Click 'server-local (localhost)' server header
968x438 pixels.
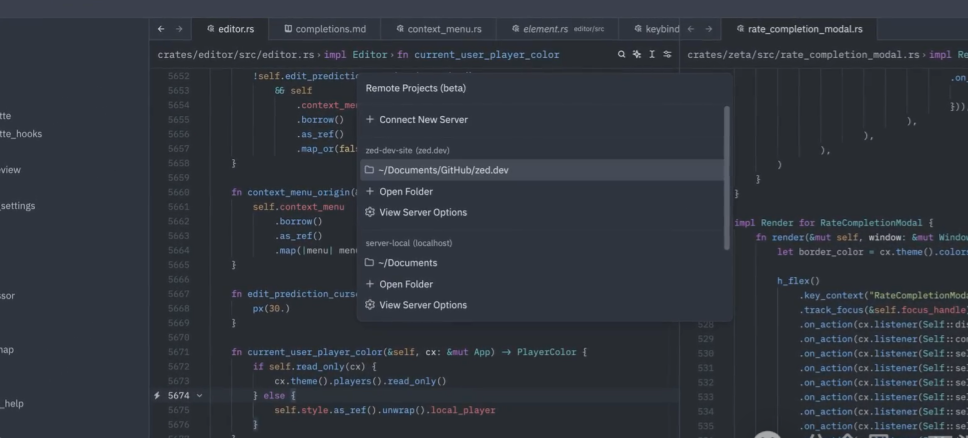409,243
